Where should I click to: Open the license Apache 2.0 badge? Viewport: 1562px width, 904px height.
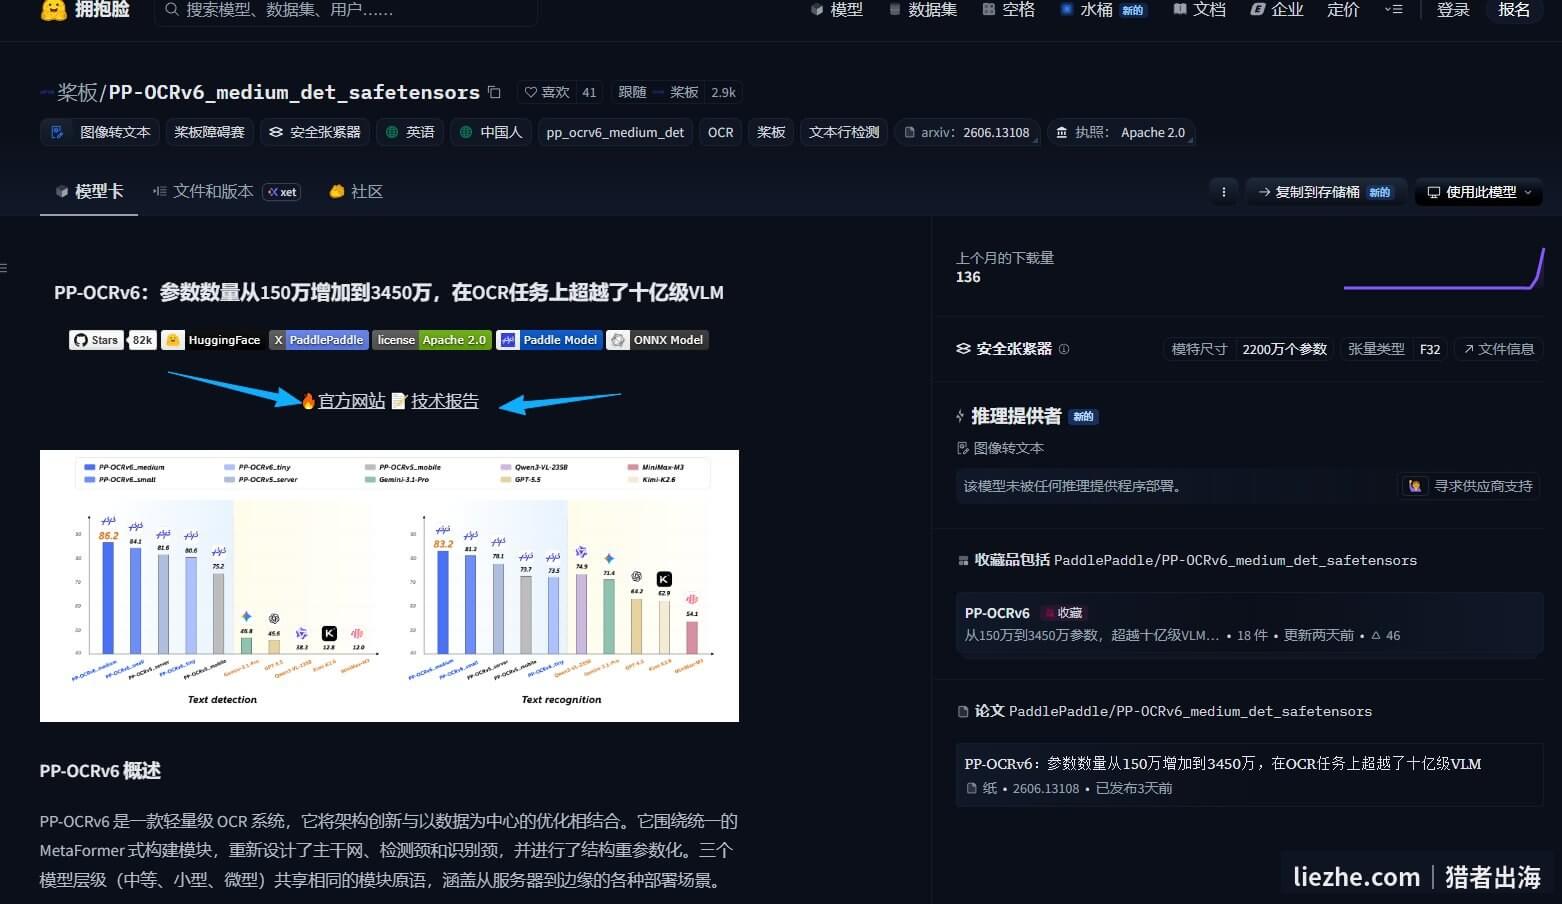point(432,340)
